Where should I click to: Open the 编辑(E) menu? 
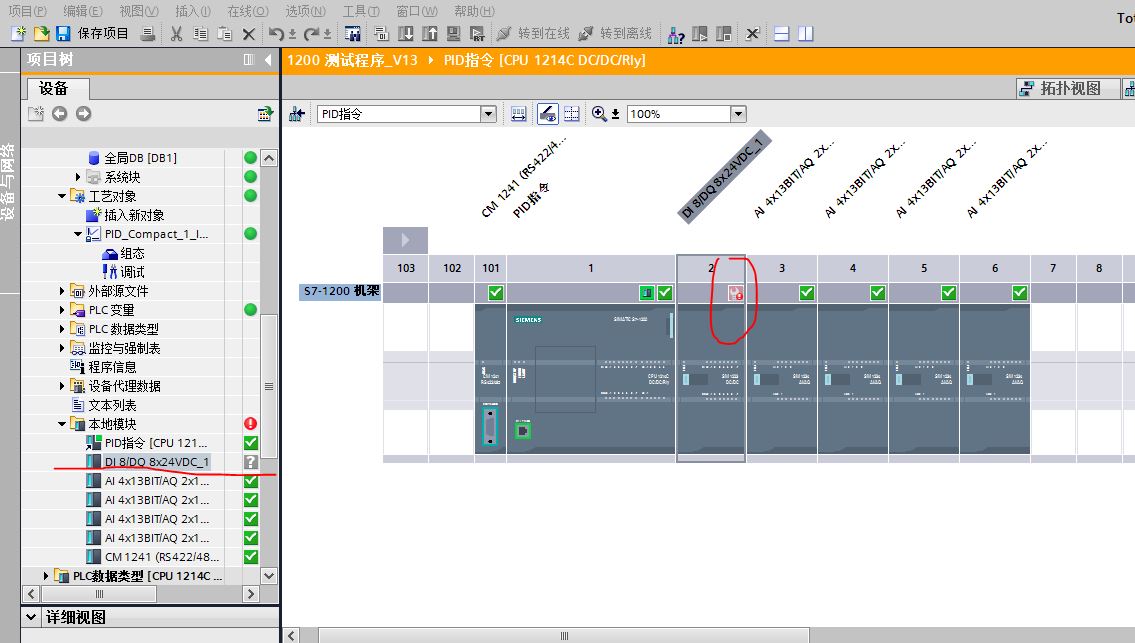coord(83,11)
